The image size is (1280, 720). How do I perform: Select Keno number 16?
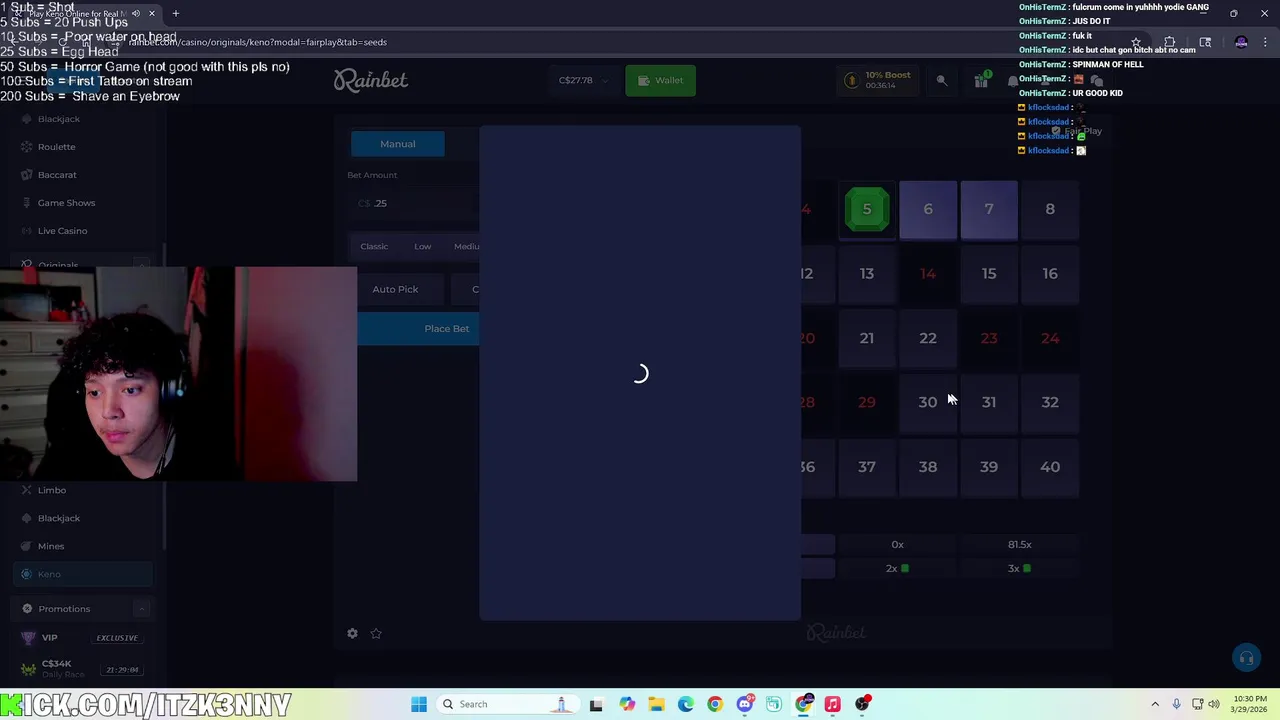point(1050,274)
